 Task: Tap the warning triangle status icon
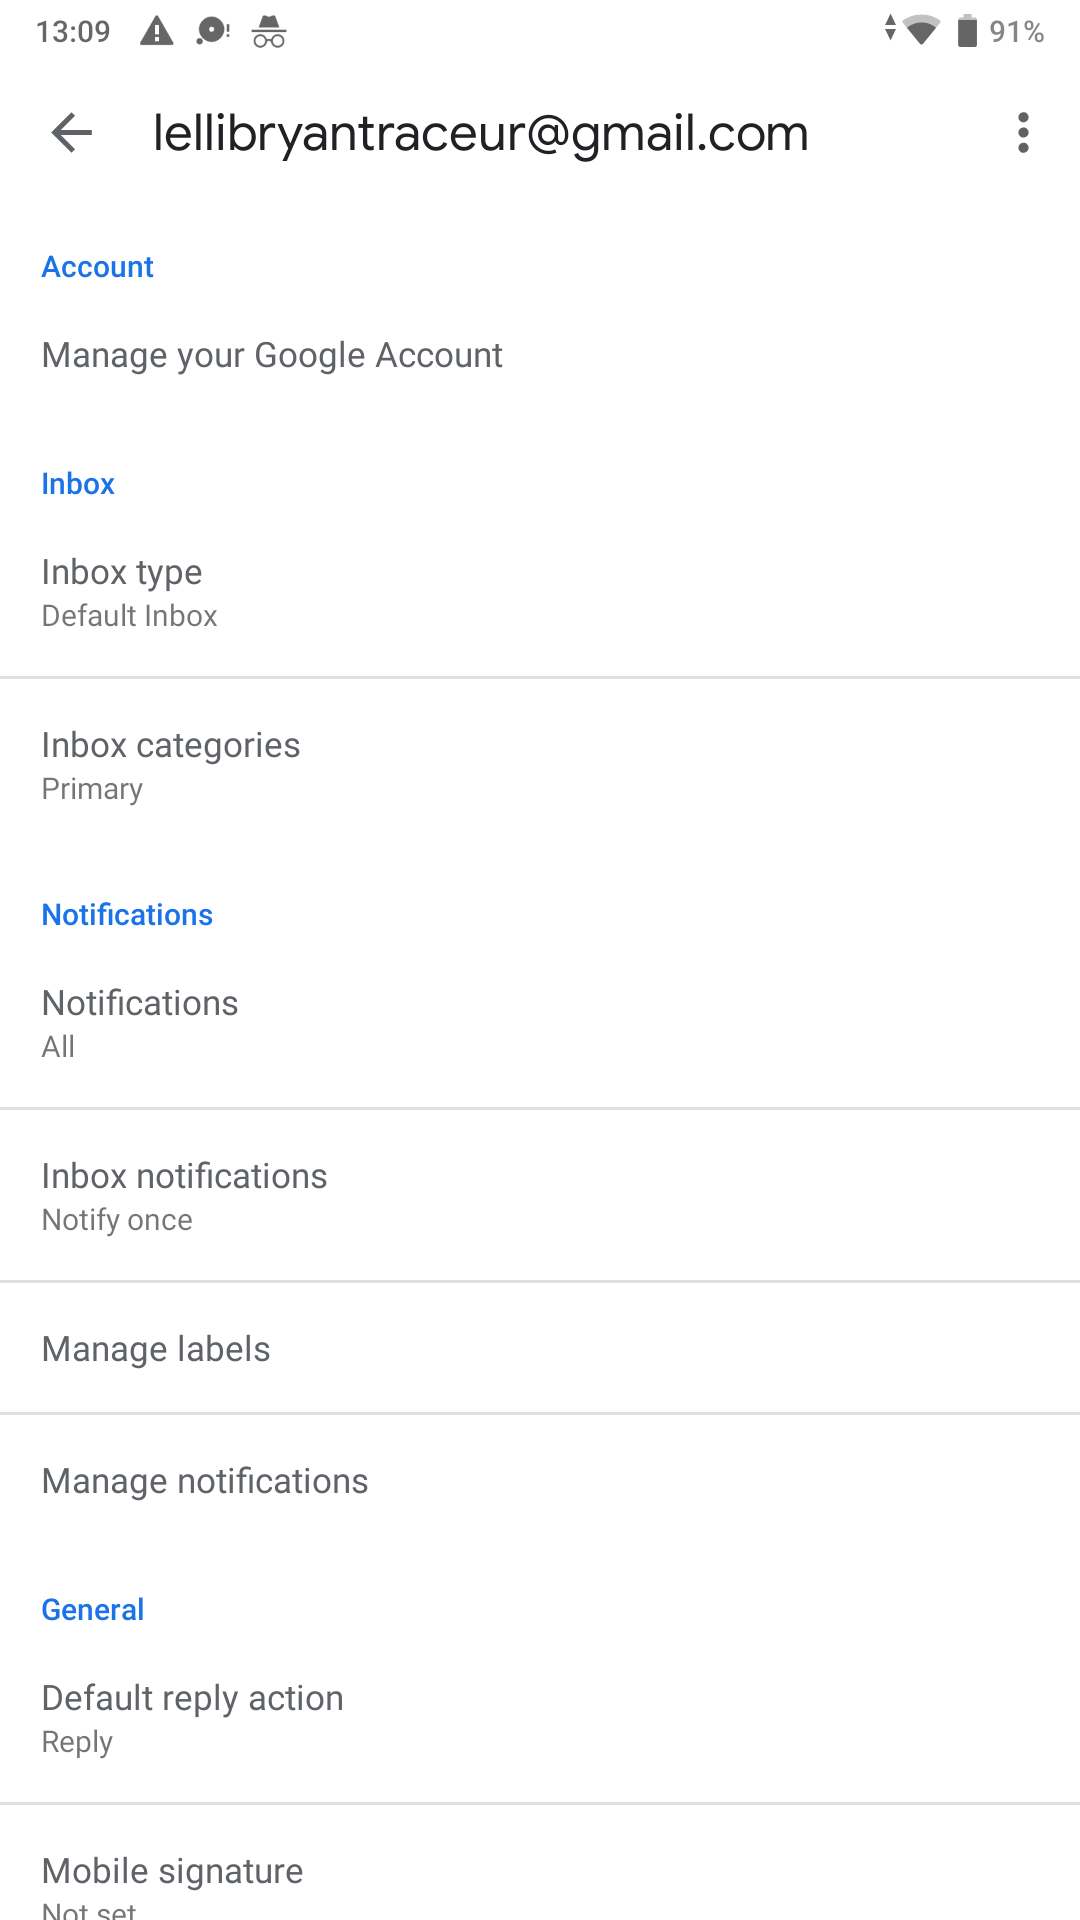pyautogui.click(x=156, y=31)
